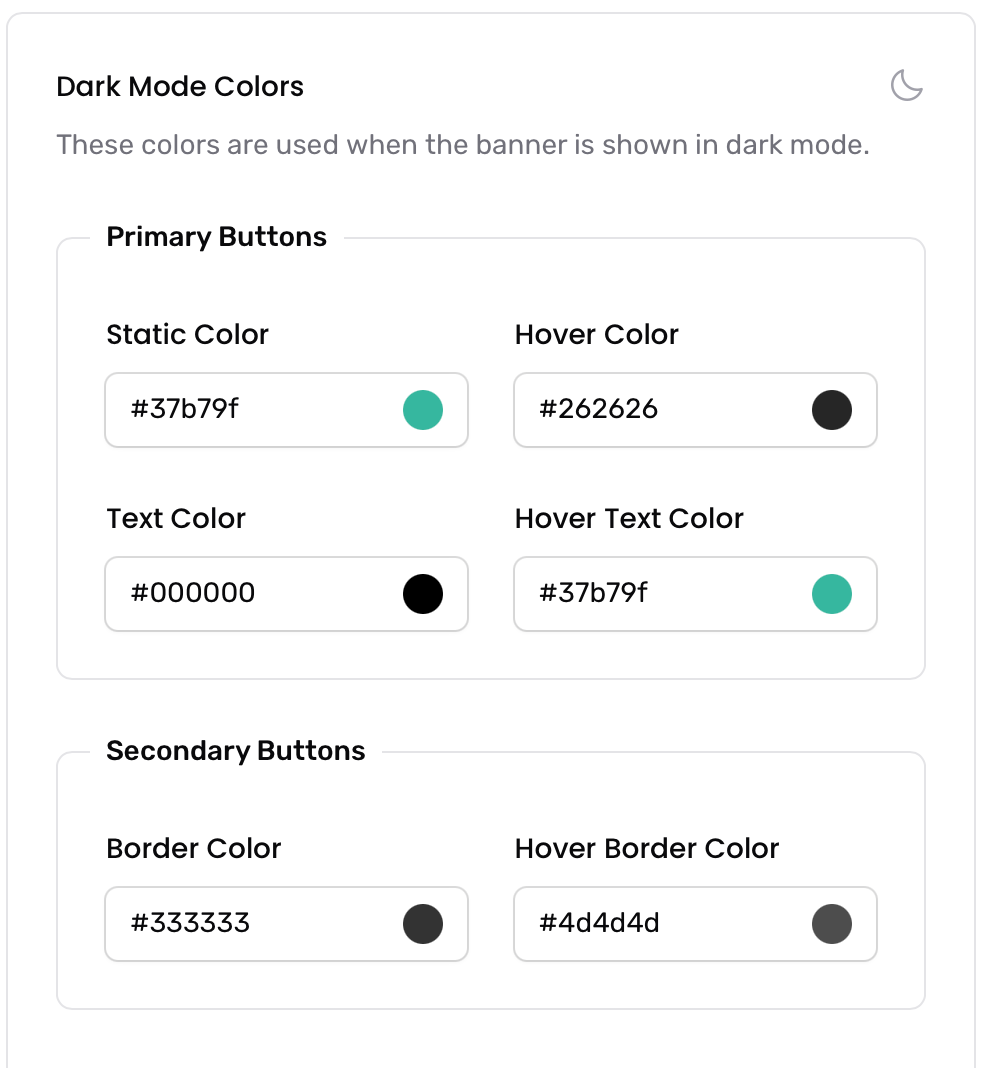The image size is (984, 1068).
Task: Click the Hover Text Color label
Action: pos(629,518)
